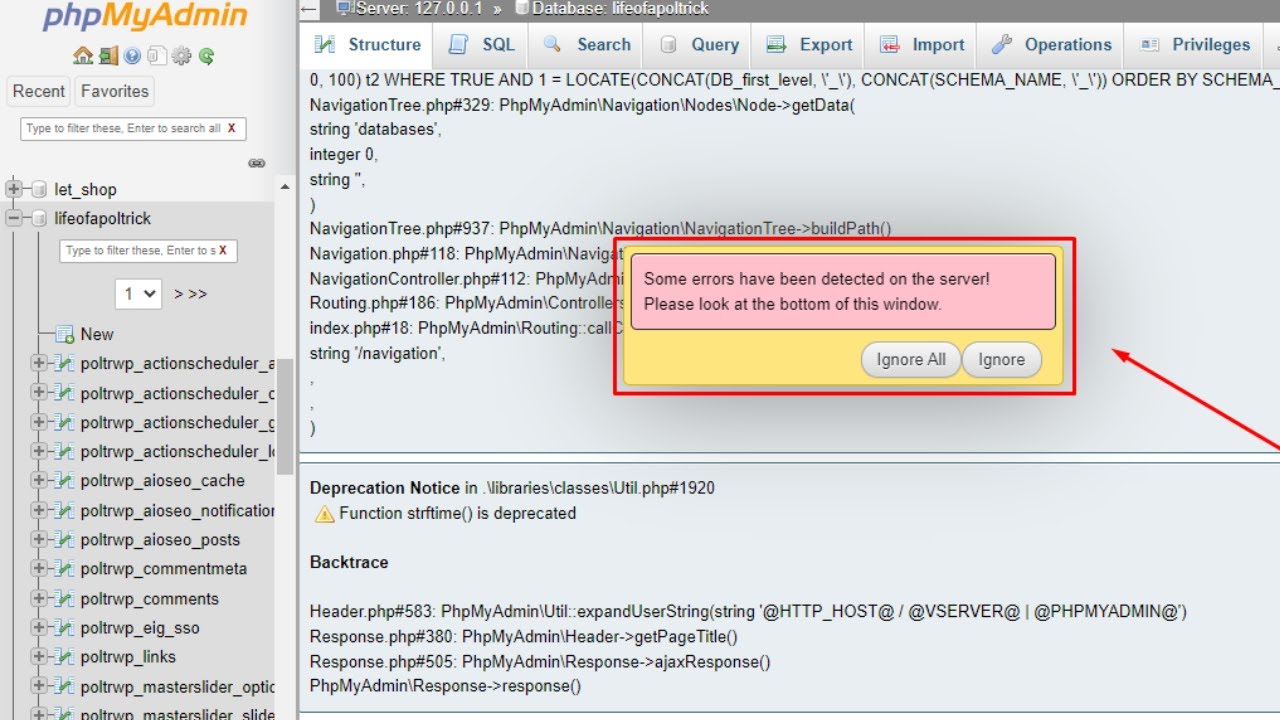Collapse the lifeofapoltrick database node

[x=14, y=218]
